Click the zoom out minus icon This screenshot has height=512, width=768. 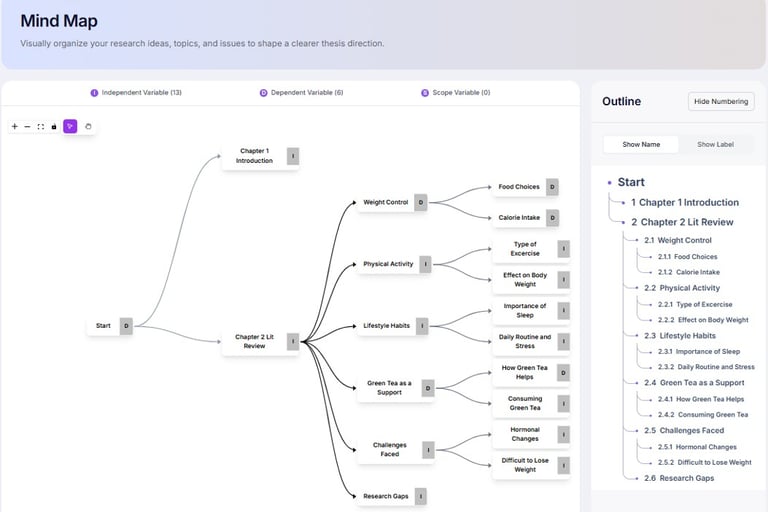click(27, 127)
